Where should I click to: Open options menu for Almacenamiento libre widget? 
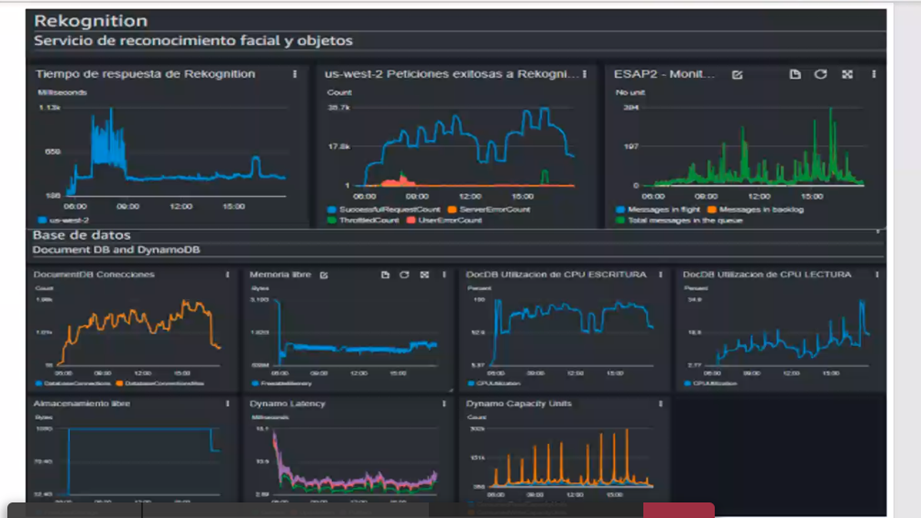(x=227, y=403)
